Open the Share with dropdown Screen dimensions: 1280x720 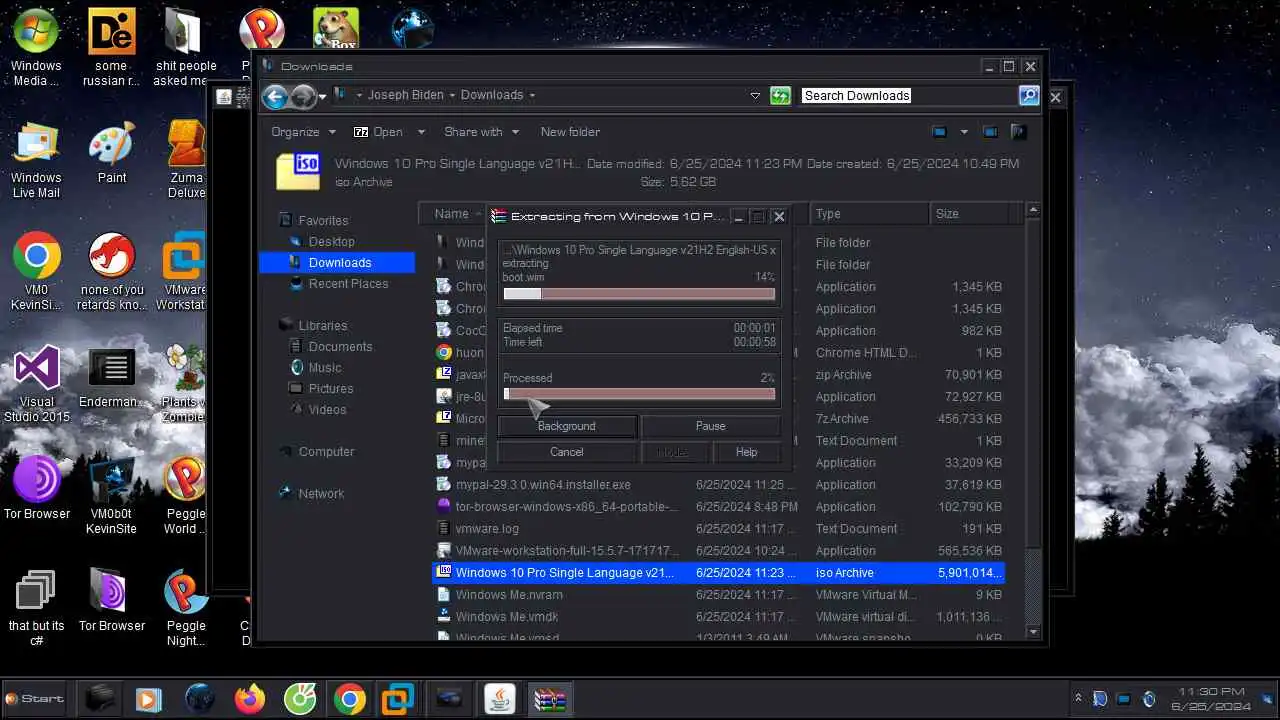(x=482, y=132)
